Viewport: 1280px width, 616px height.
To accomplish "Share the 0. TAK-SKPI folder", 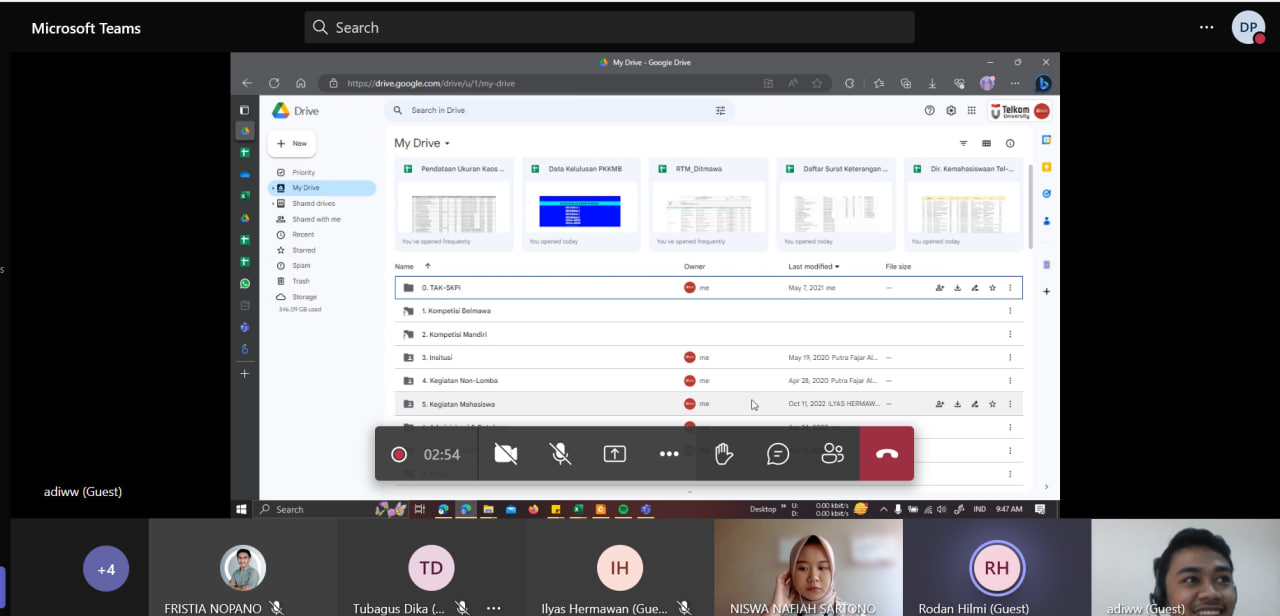I will point(940,288).
